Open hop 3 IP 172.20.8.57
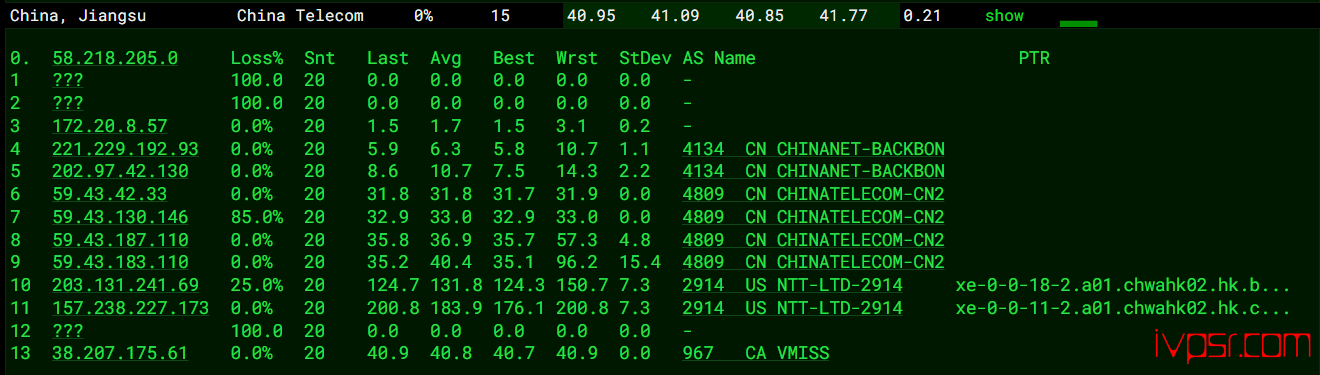The height and width of the screenshot is (375, 1320). [x=110, y=126]
